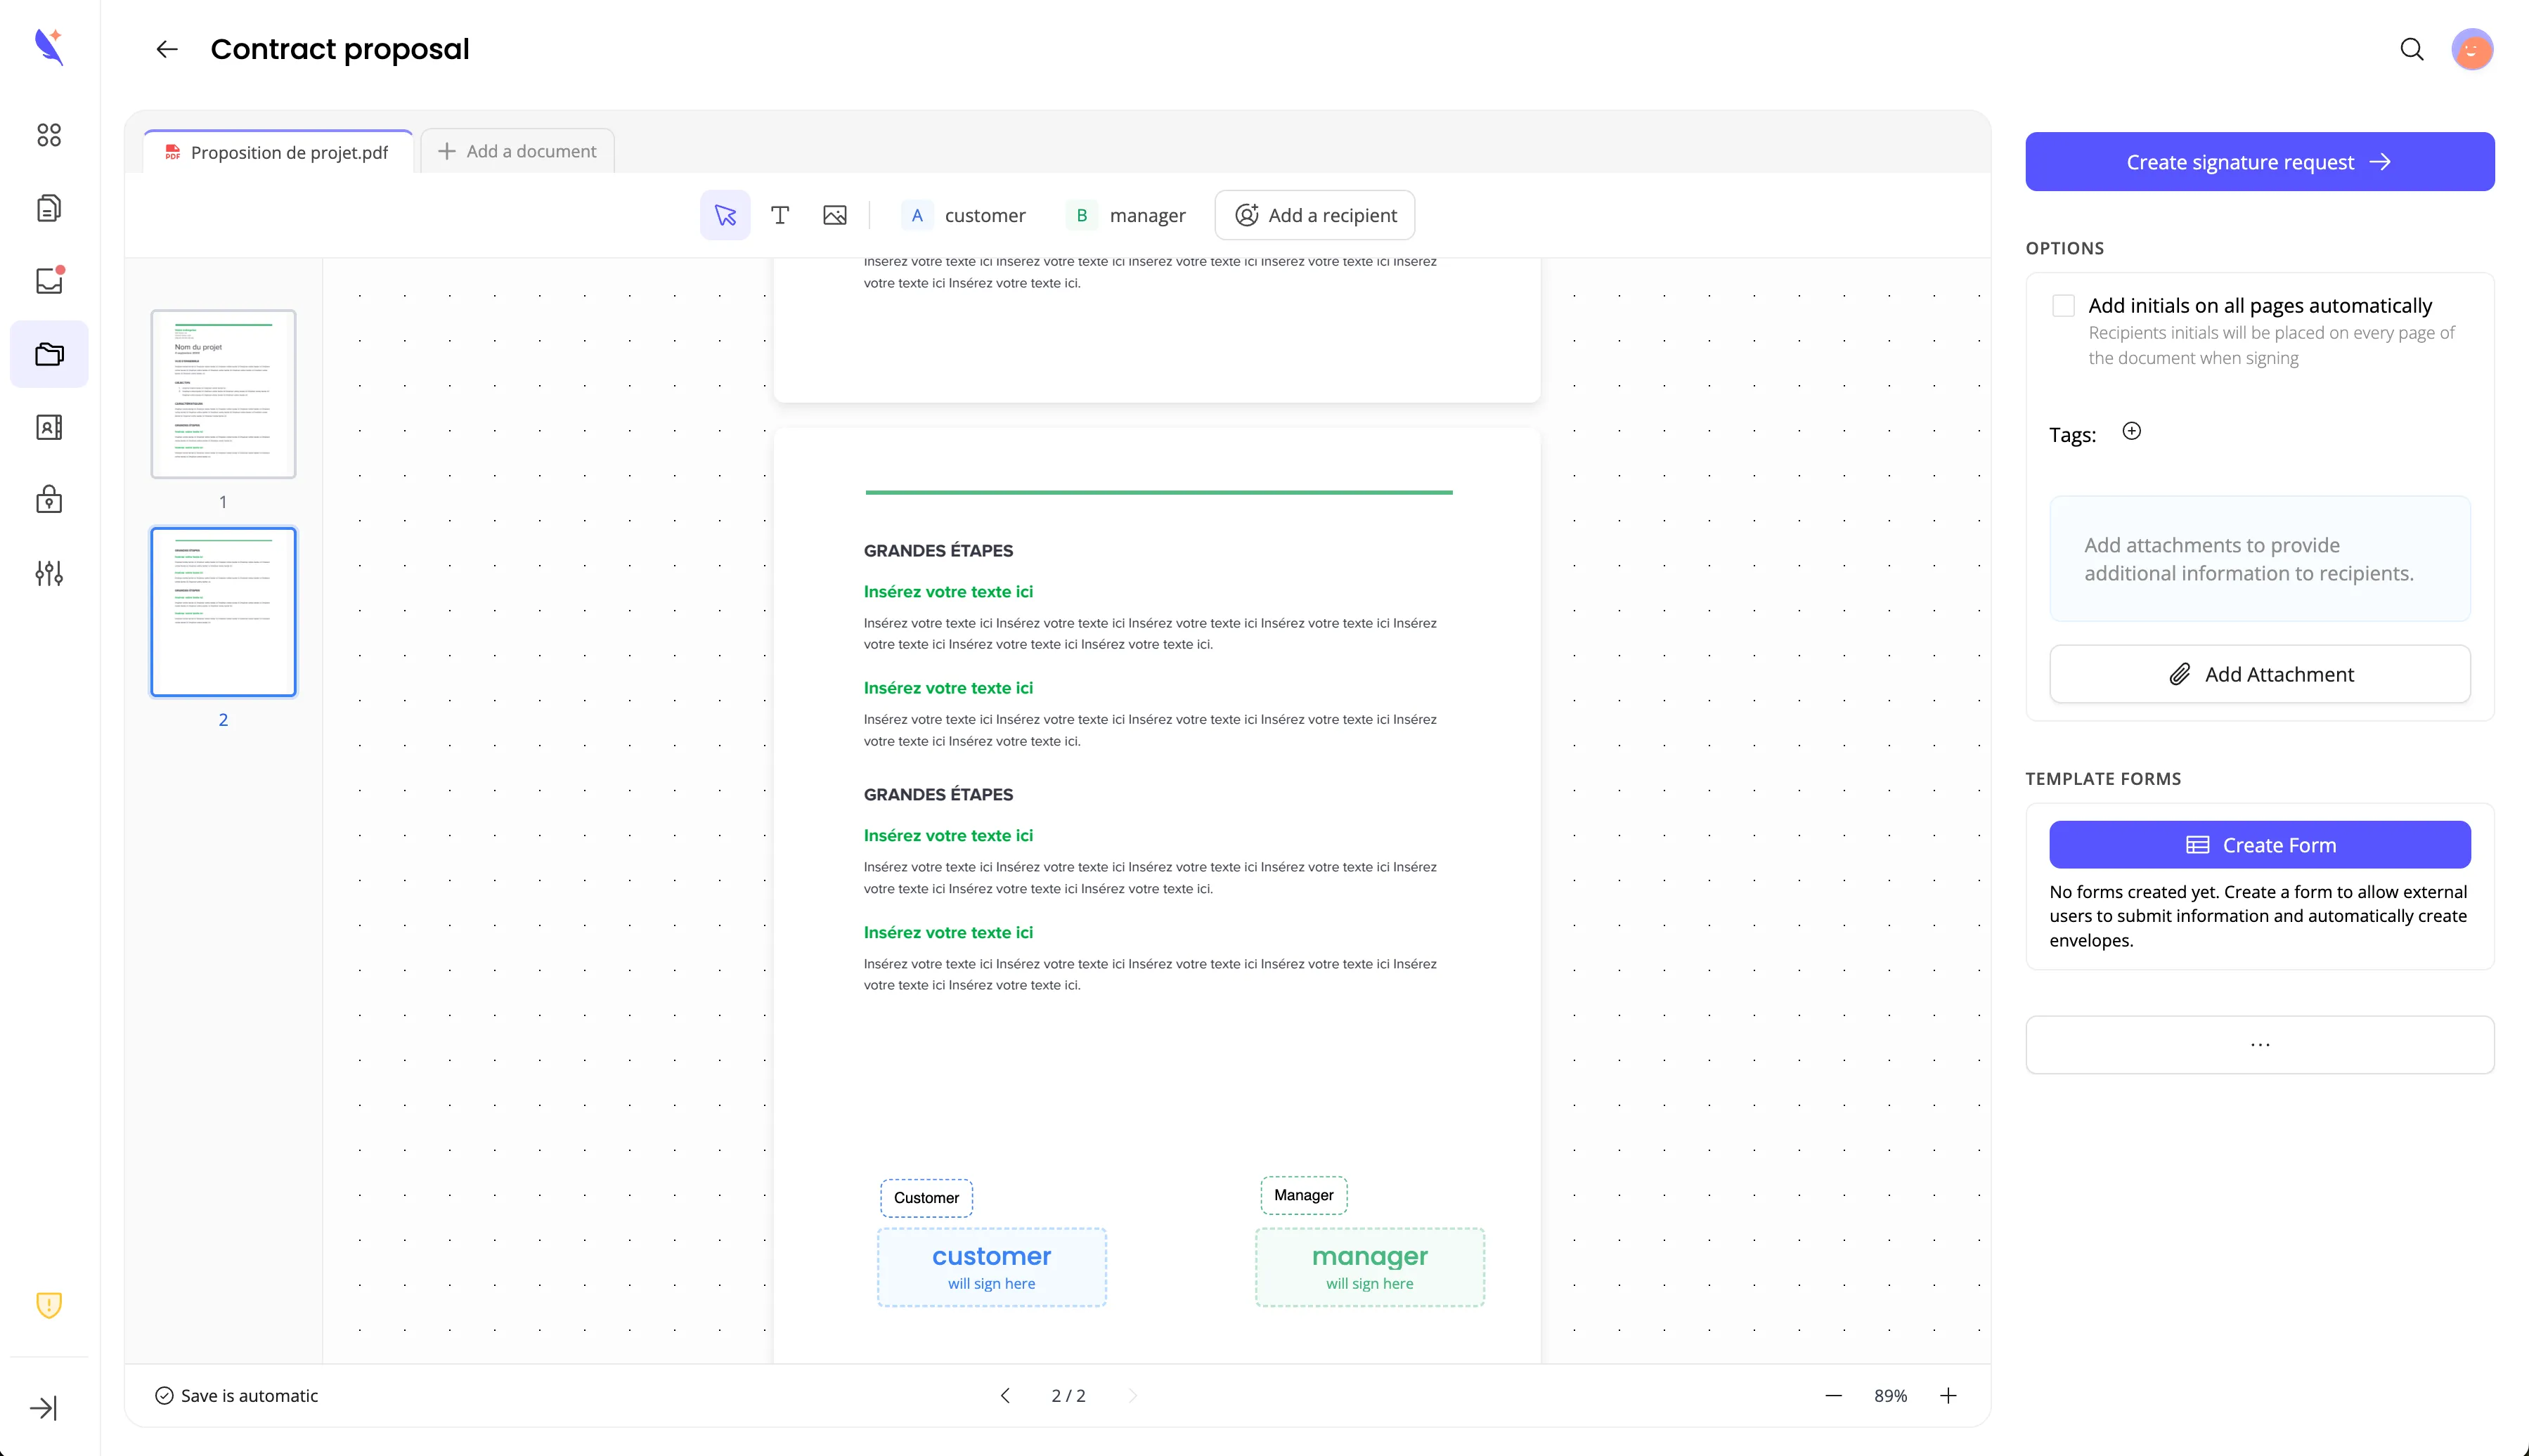2529x1456 pixels.
Task: Open the lock/security icon in sidebar
Action: click(x=49, y=499)
